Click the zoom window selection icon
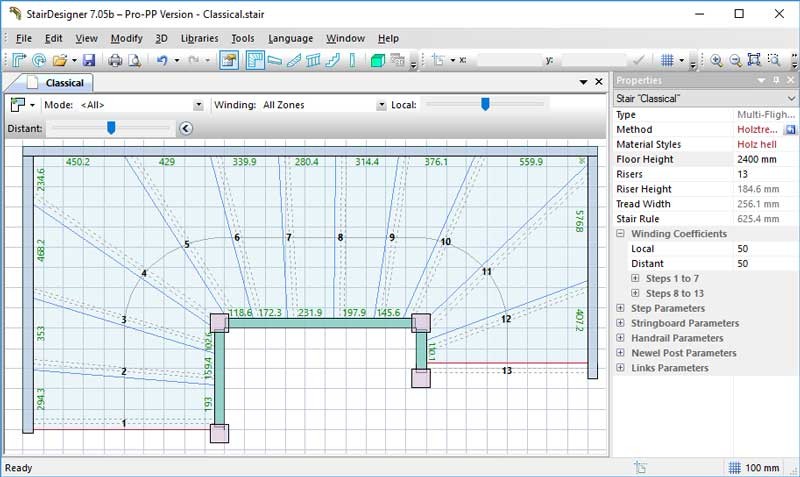Image resolution: width=800 pixels, height=477 pixels. [774, 60]
